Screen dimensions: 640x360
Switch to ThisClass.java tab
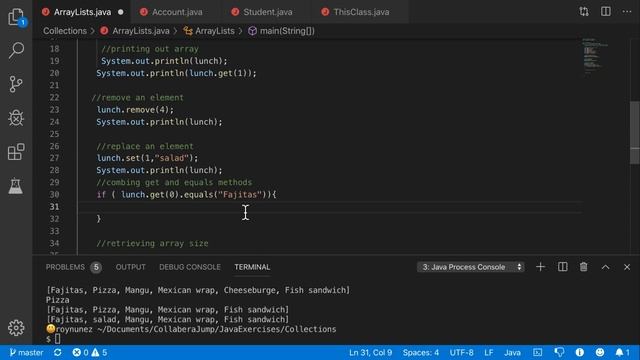[x=361, y=12]
